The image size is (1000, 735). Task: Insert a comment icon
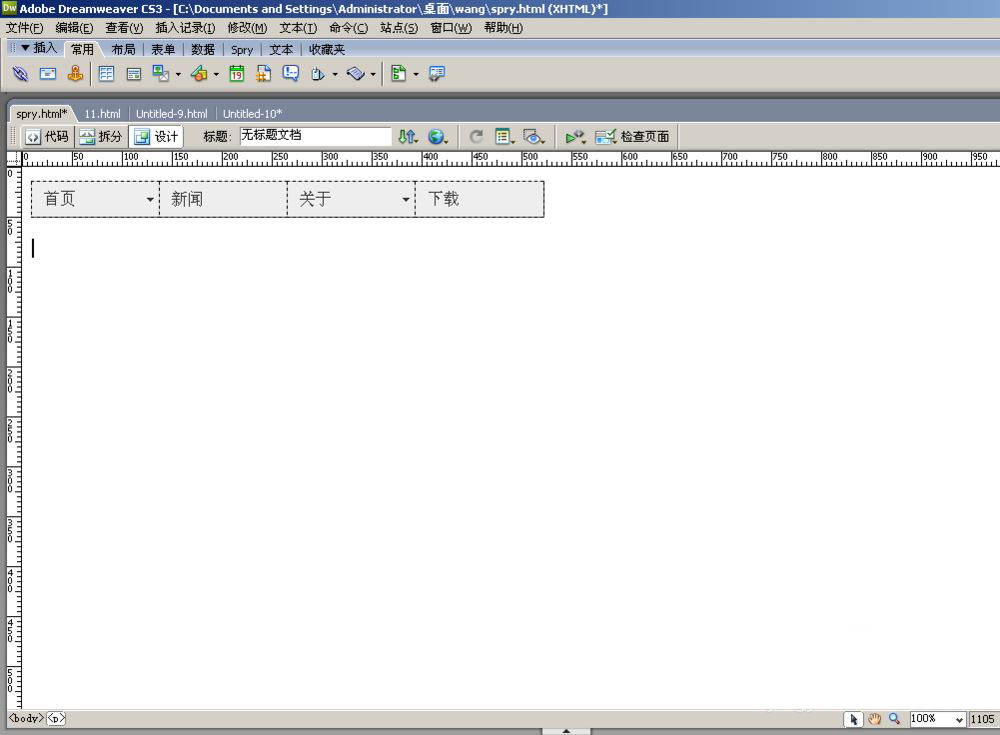pyautogui.click(x=291, y=74)
